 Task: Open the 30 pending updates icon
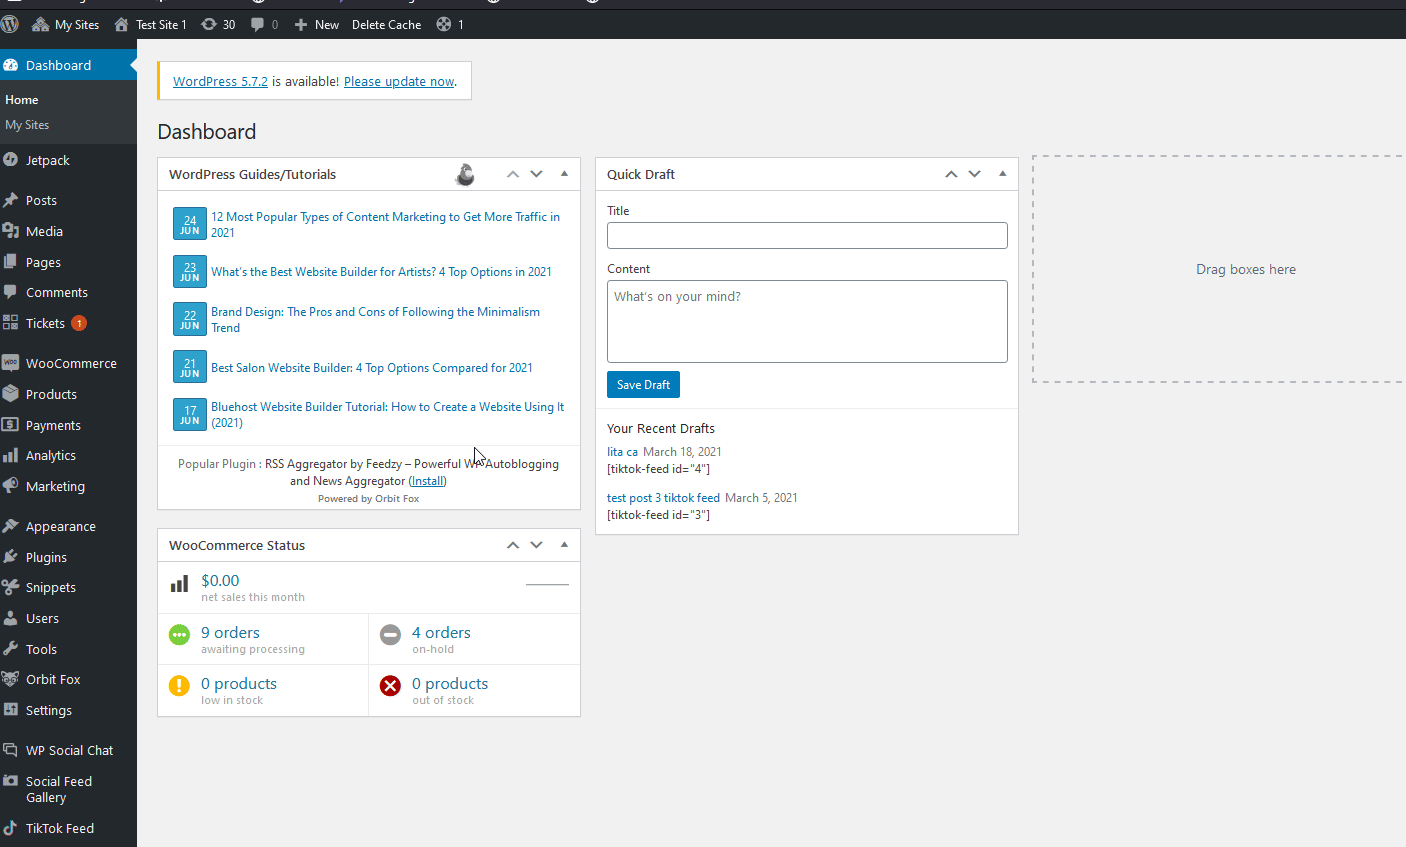218,24
